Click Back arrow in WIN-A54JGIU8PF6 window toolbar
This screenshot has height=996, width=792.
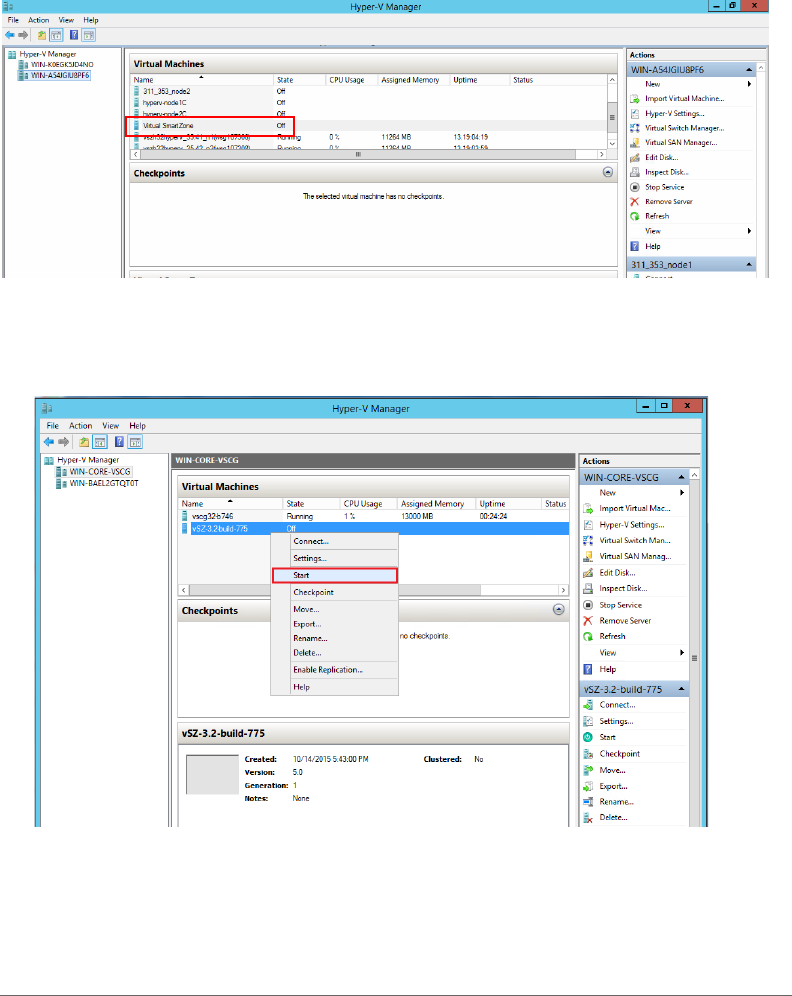coord(10,35)
